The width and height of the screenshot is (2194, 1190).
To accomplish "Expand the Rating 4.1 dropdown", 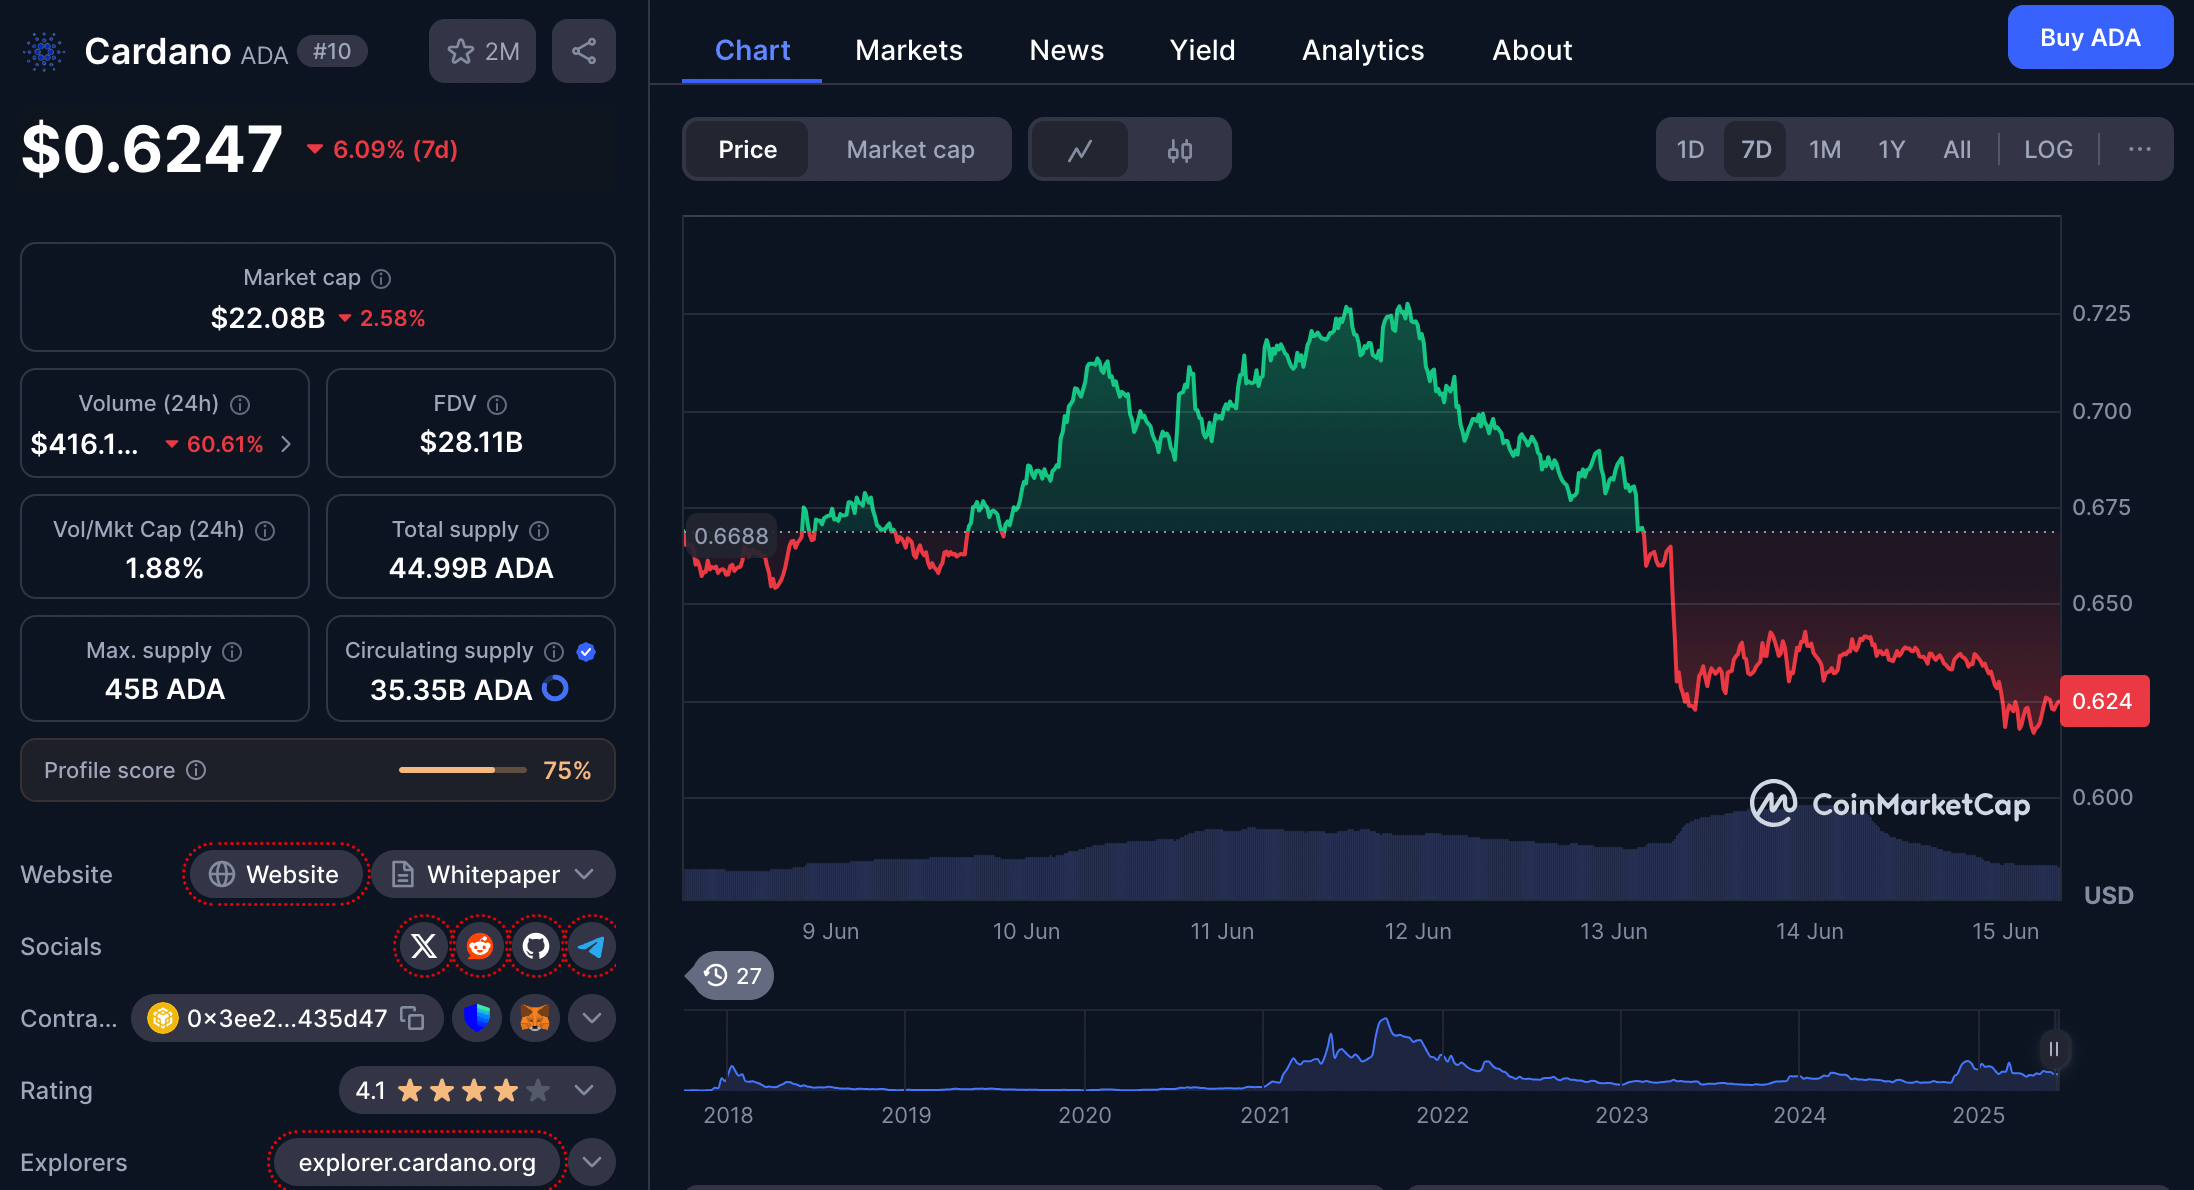I will point(584,1090).
